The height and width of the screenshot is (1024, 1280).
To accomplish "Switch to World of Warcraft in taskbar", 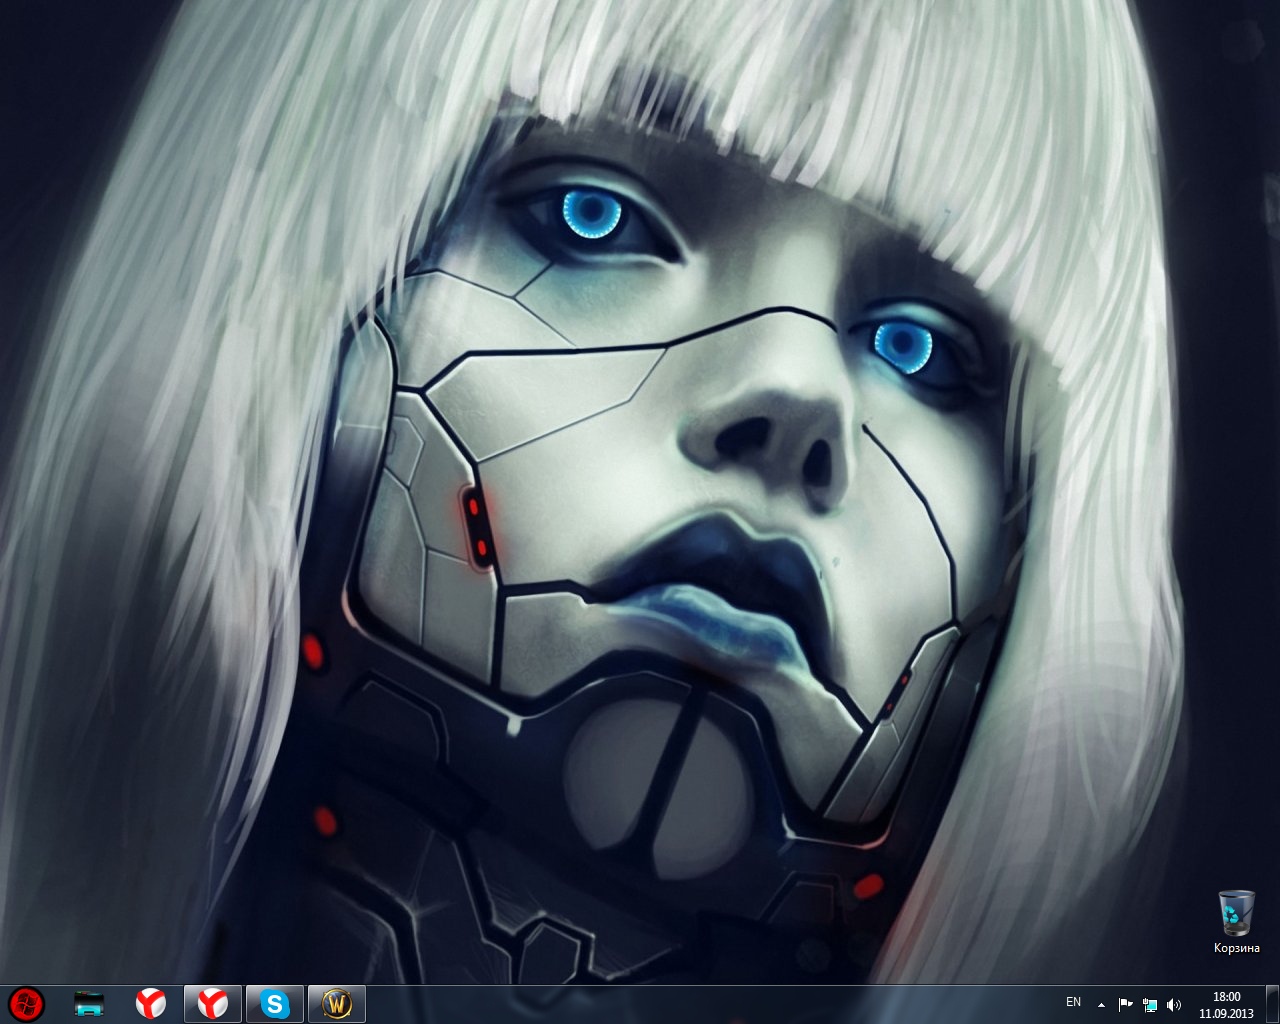I will point(336,1003).
